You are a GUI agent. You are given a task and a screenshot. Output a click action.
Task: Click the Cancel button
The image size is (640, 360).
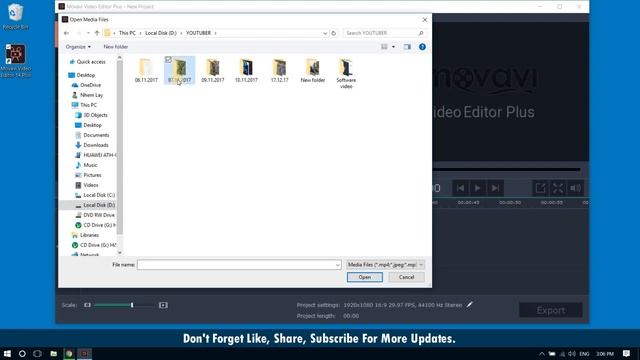(406, 277)
